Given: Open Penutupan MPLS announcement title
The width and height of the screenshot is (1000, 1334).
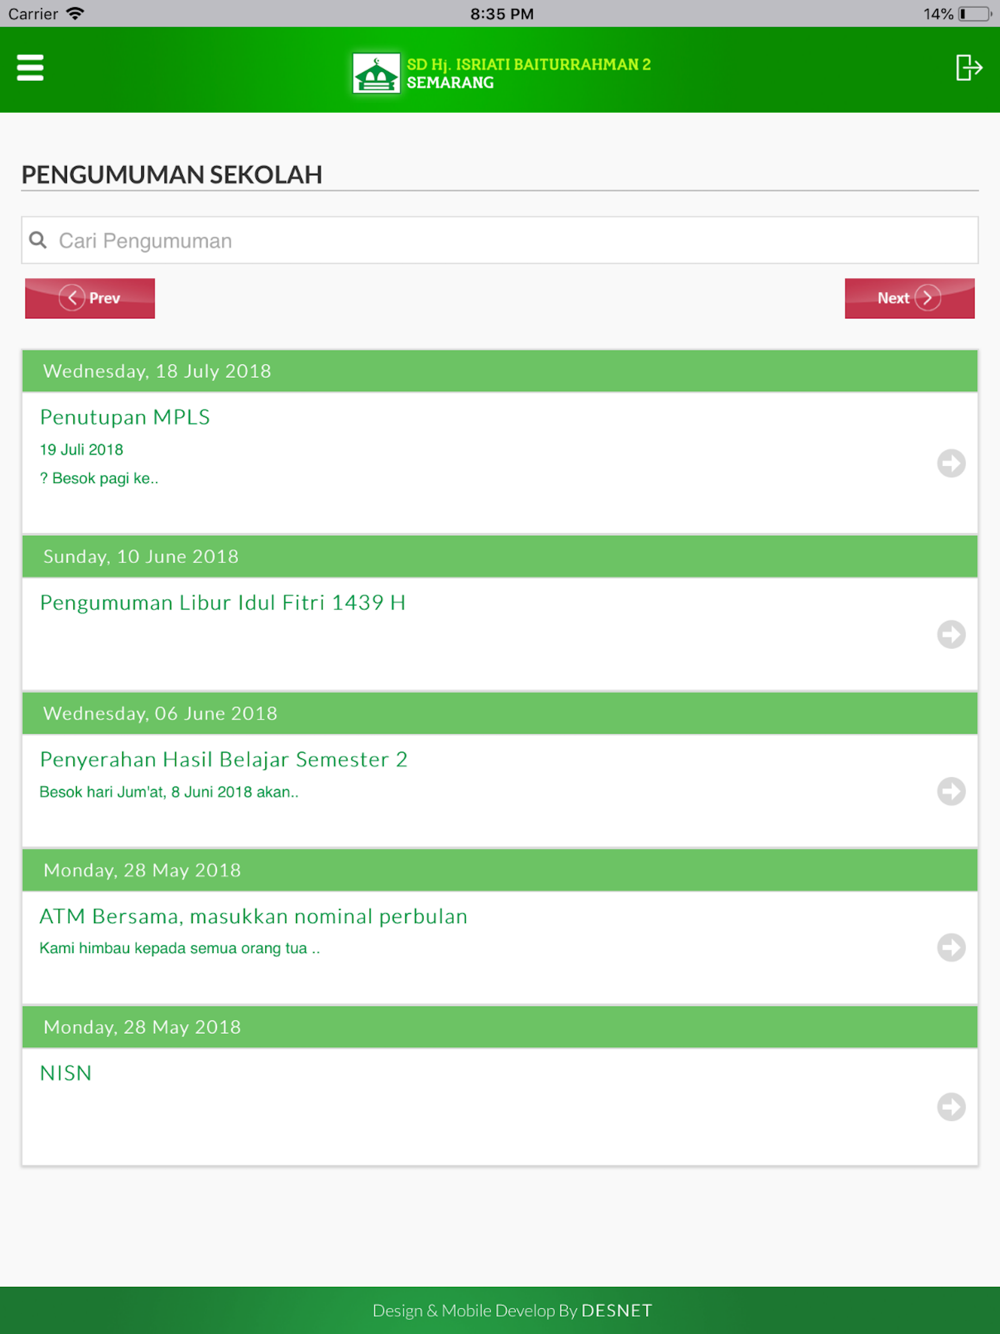Looking at the screenshot, I should (125, 417).
